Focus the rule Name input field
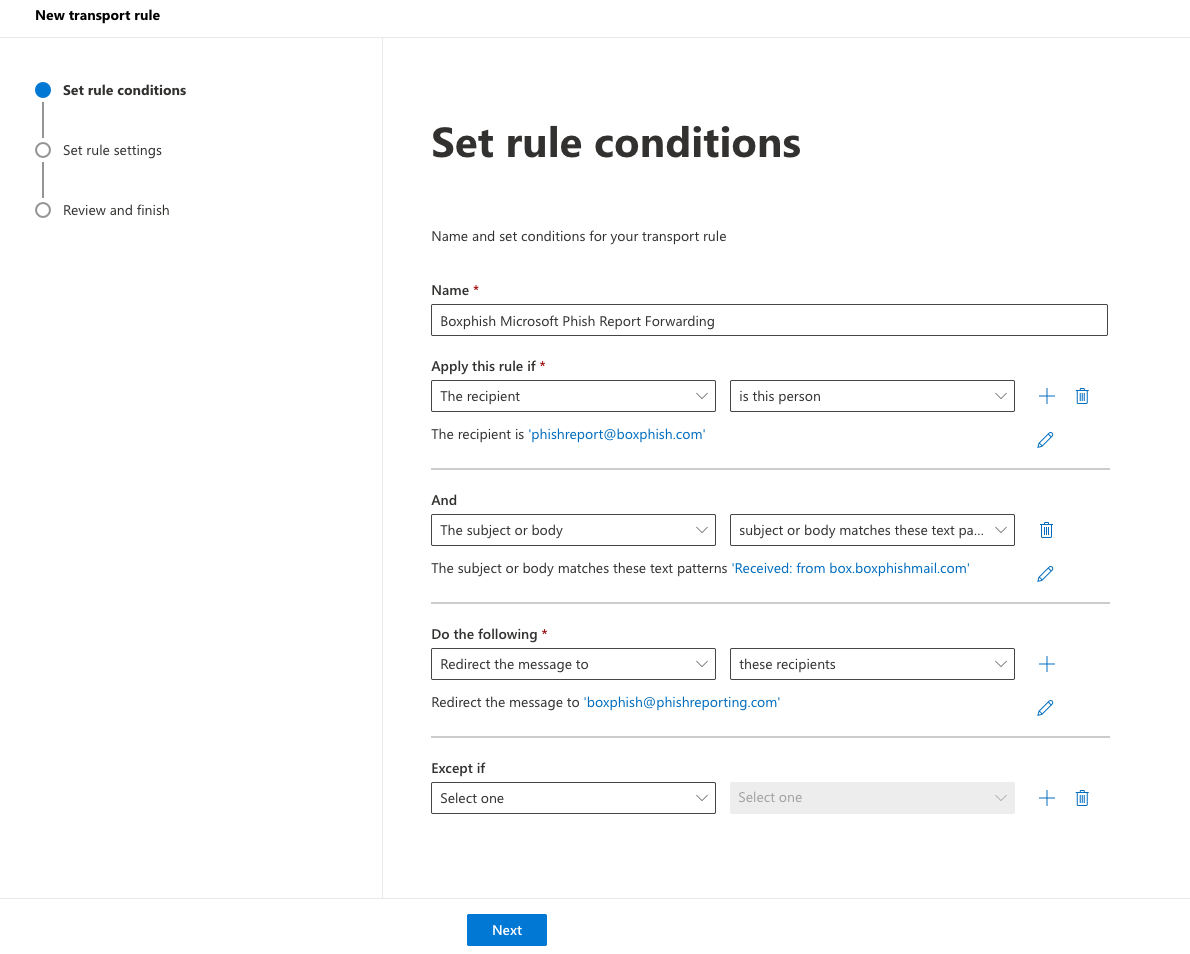 (769, 320)
